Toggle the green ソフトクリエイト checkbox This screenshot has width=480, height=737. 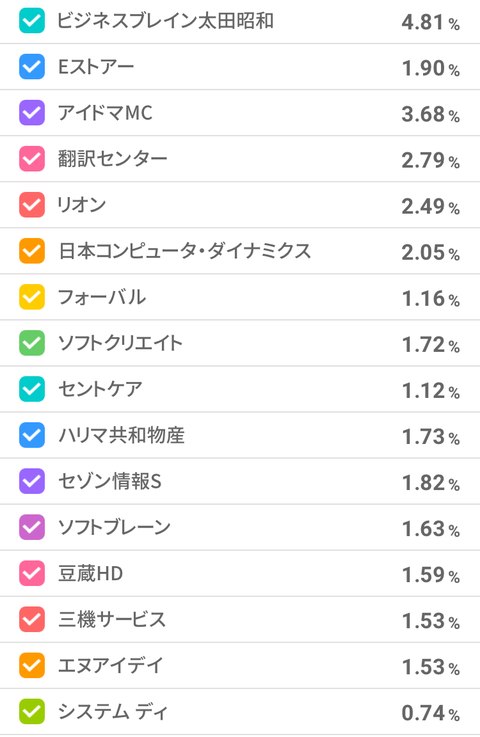tap(32, 343)
